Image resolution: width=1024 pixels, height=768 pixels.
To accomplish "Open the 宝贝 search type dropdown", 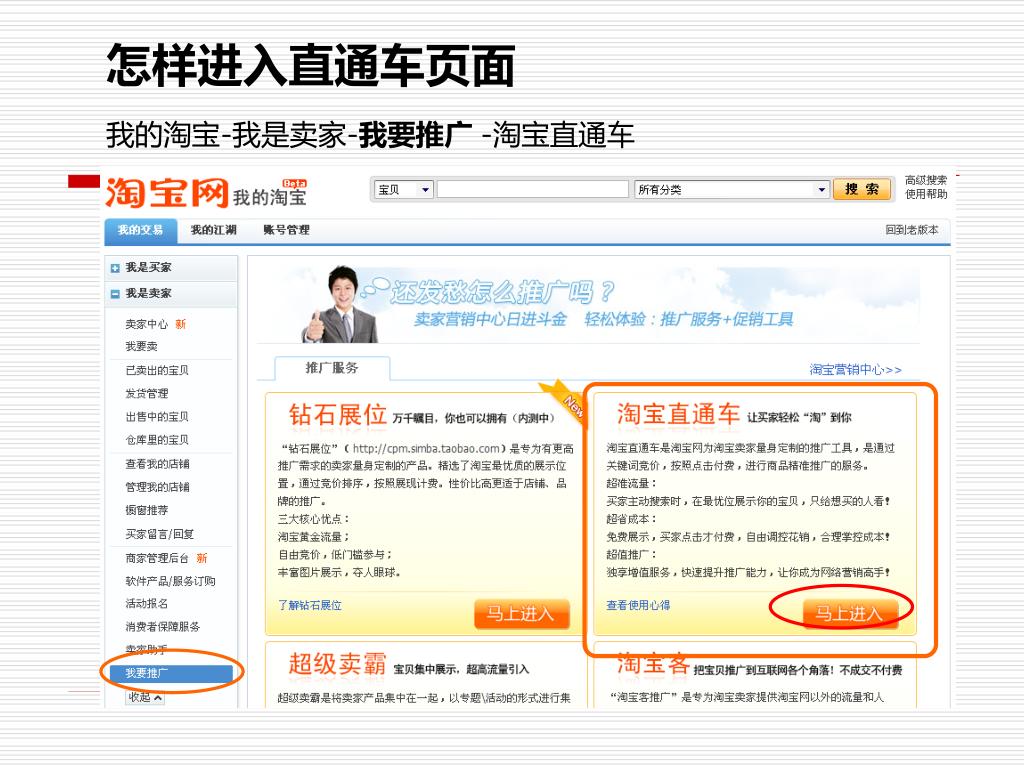I will coord(404,189).
